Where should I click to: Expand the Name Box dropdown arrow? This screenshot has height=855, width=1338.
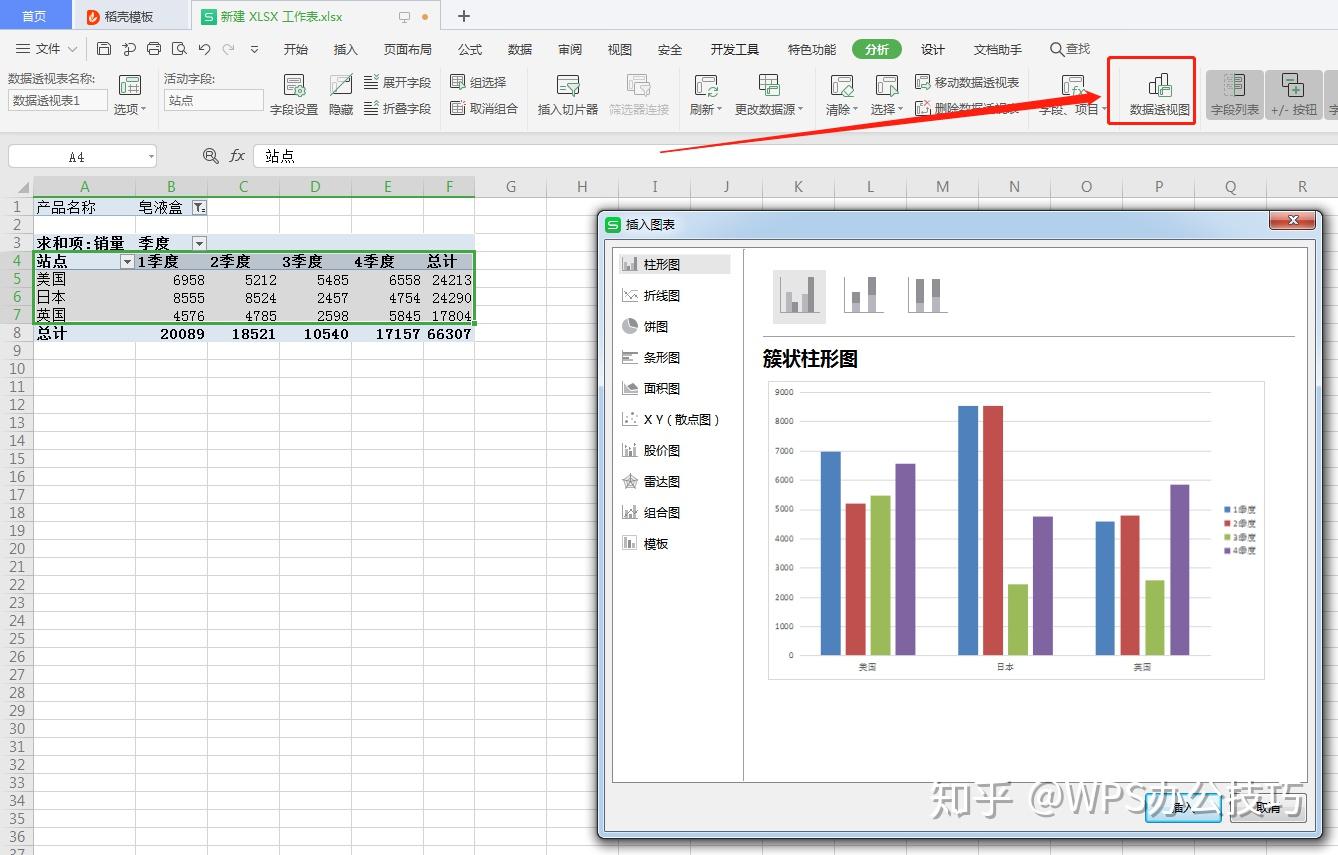[151, 156]
